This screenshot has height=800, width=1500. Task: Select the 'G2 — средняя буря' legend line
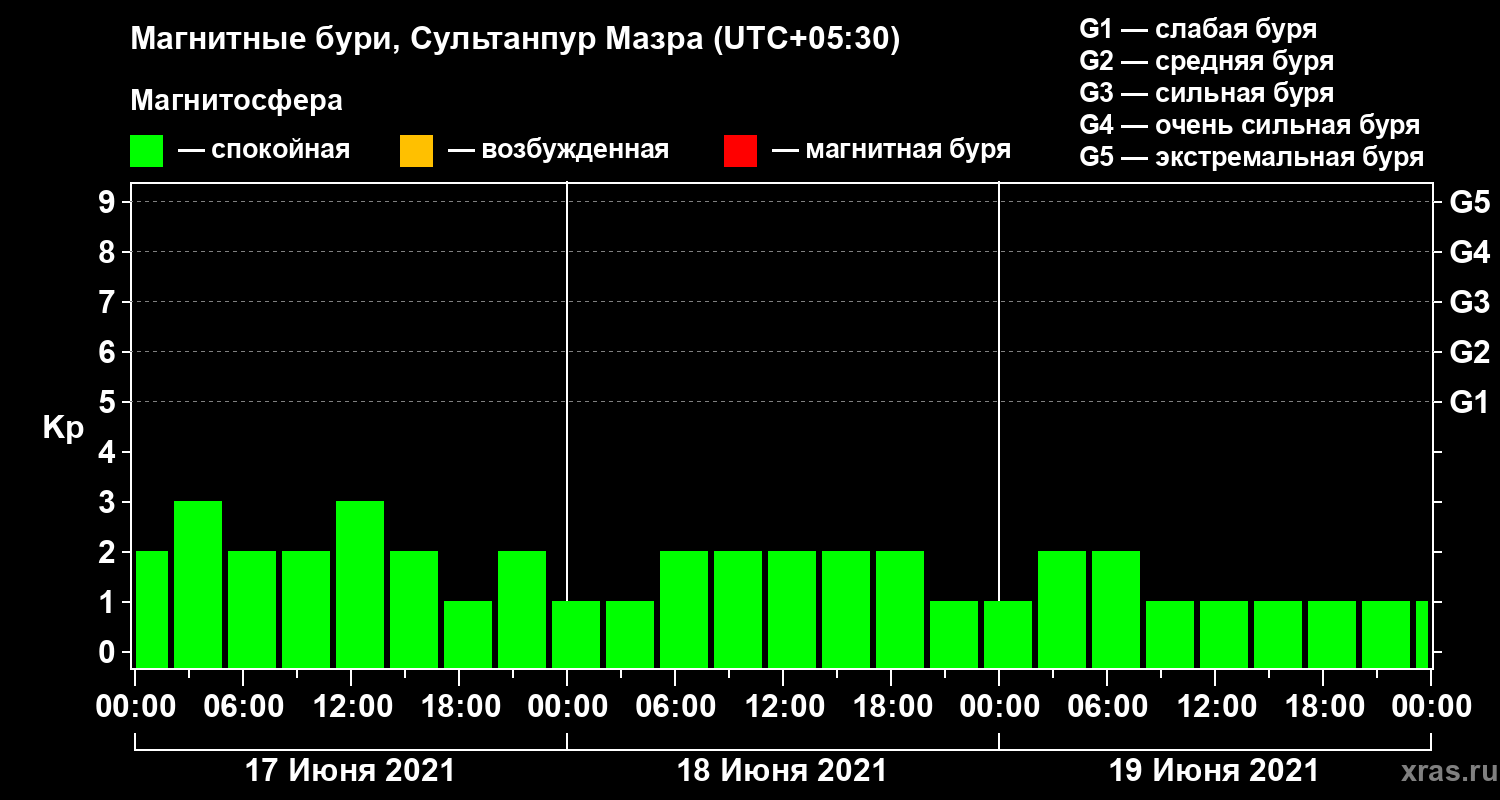pyautogui.click(x=1206, y=61)
